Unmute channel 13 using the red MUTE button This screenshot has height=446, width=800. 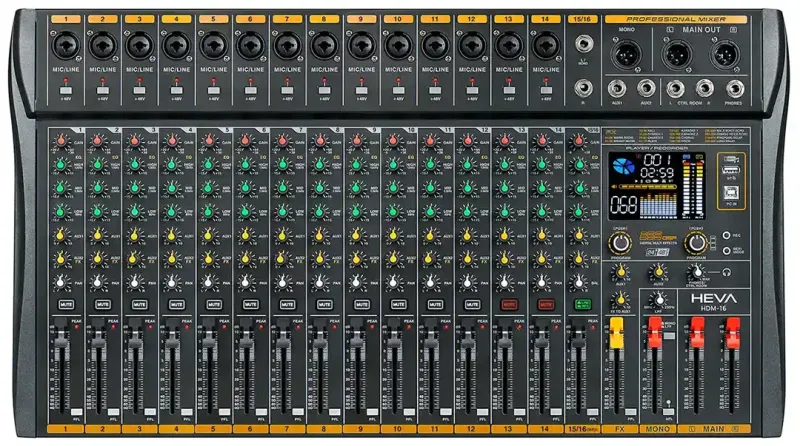click(509, 305)
